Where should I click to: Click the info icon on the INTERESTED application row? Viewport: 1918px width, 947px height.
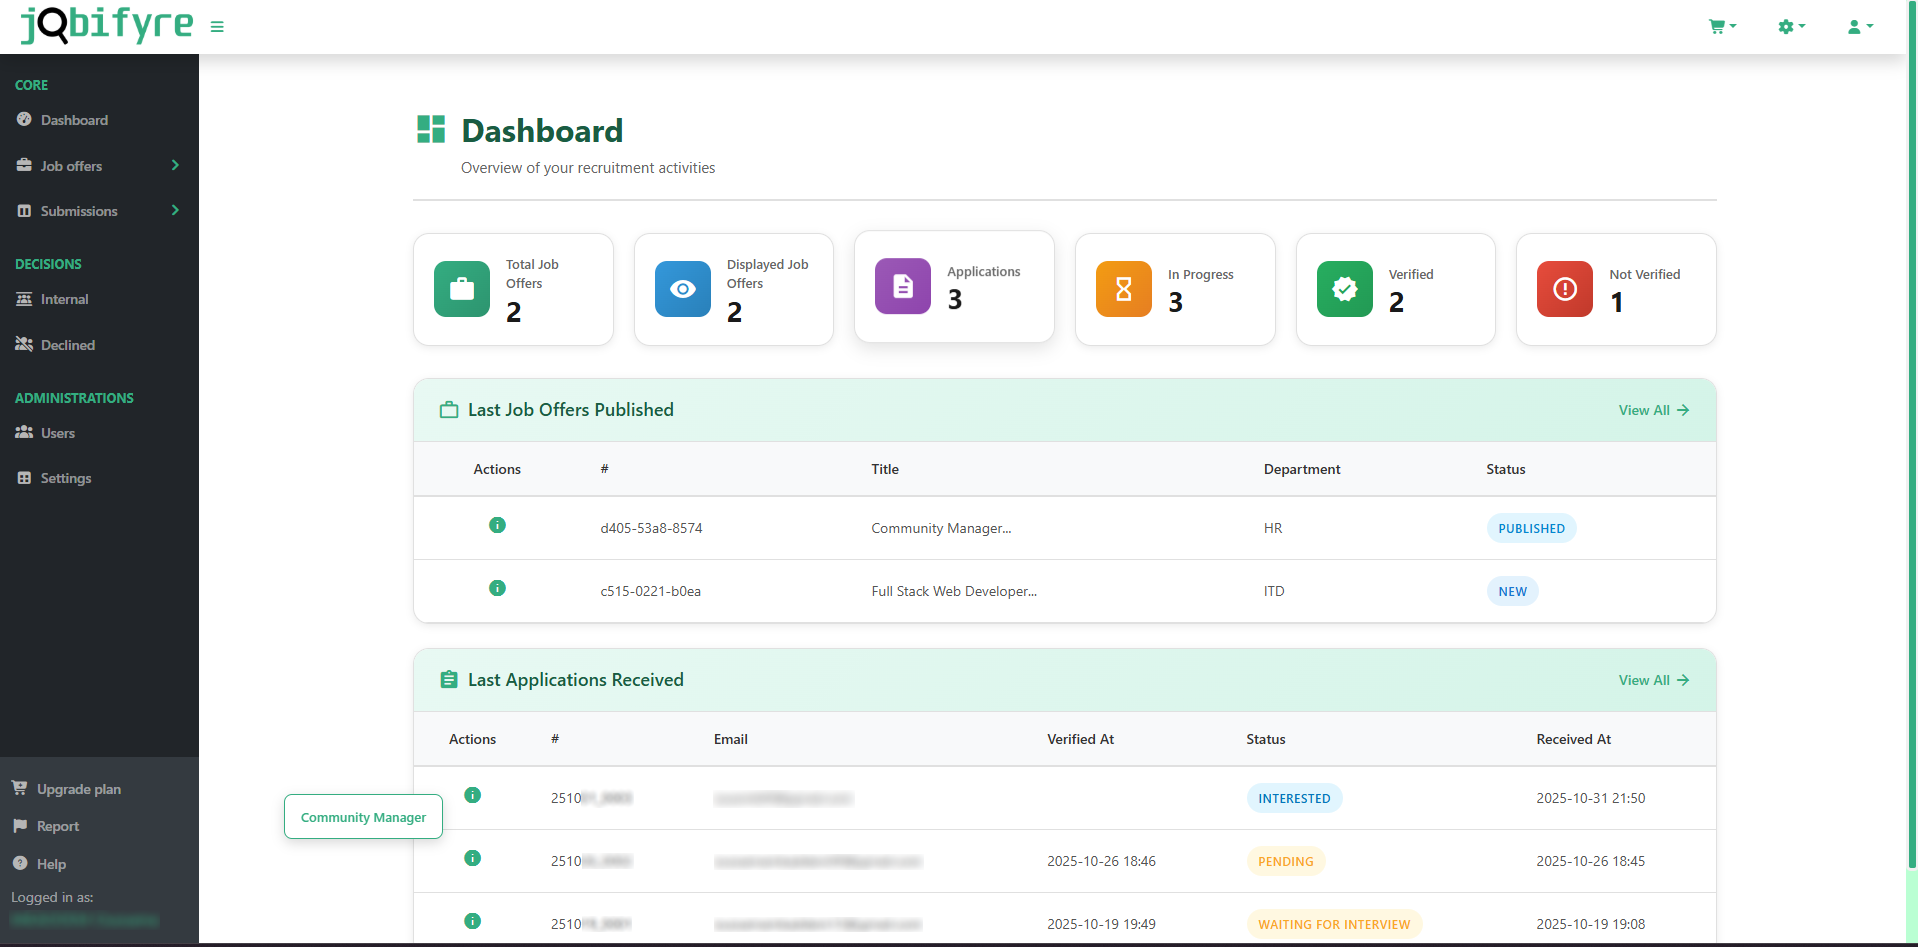click(x=473, y=795)
